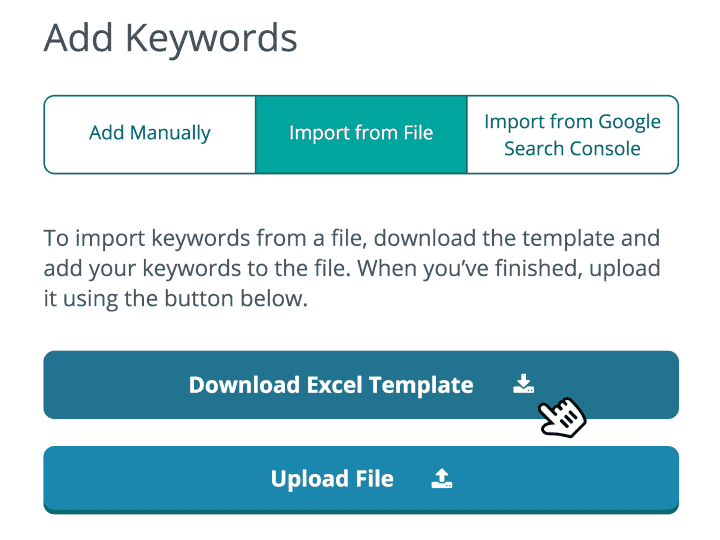Switch to the Import from File tab

click(361, 134)
